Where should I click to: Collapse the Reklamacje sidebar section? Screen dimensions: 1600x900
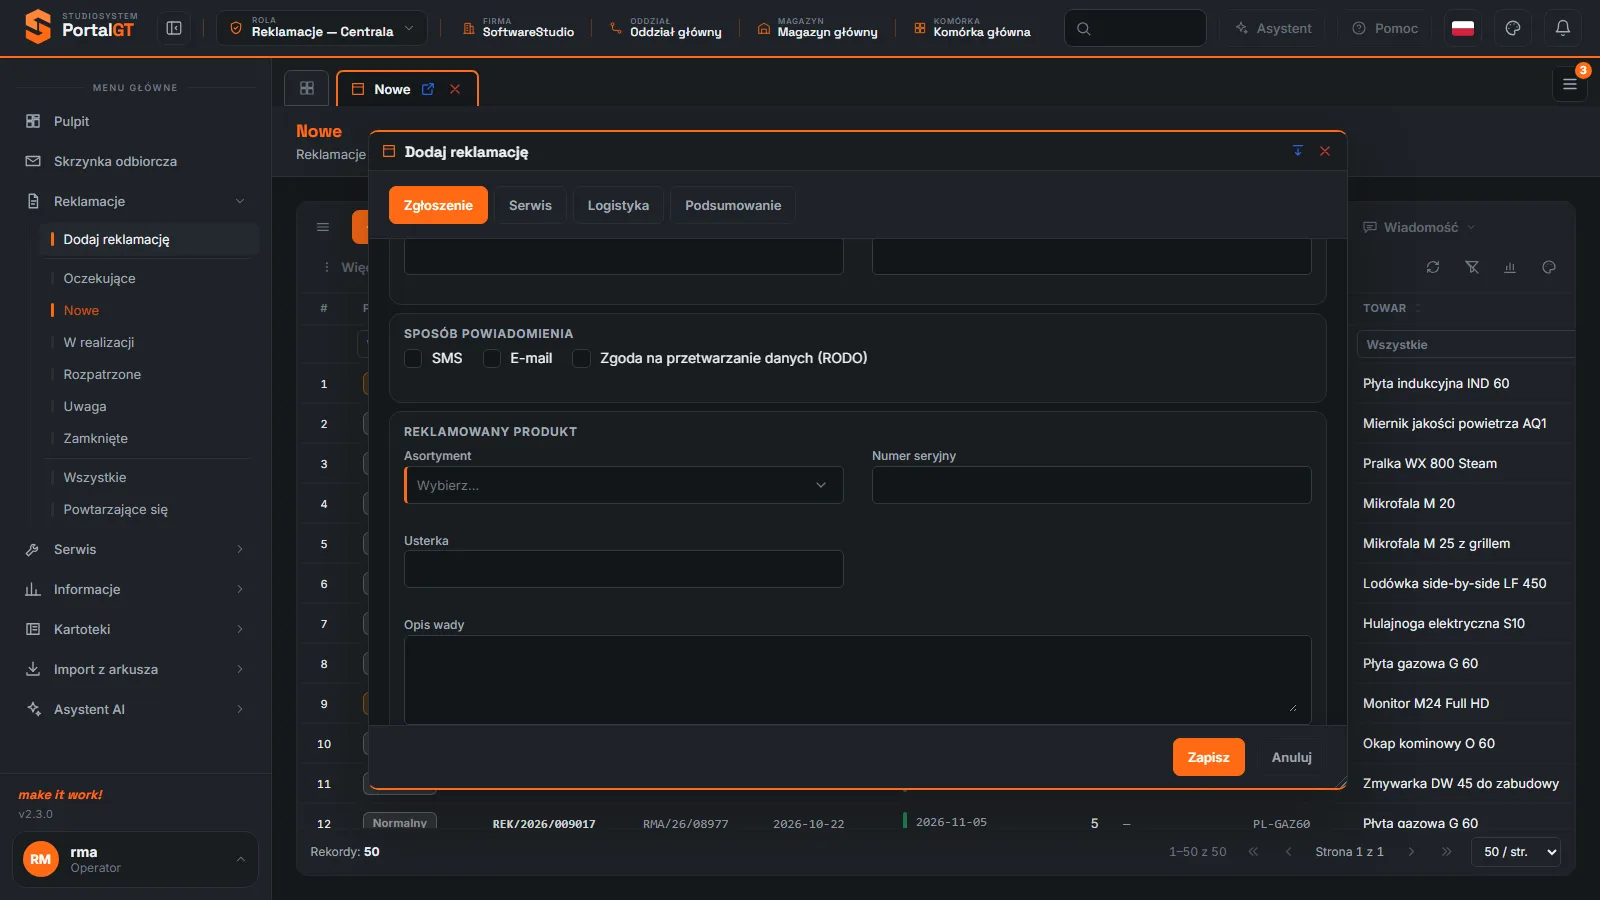pos(135,201)
